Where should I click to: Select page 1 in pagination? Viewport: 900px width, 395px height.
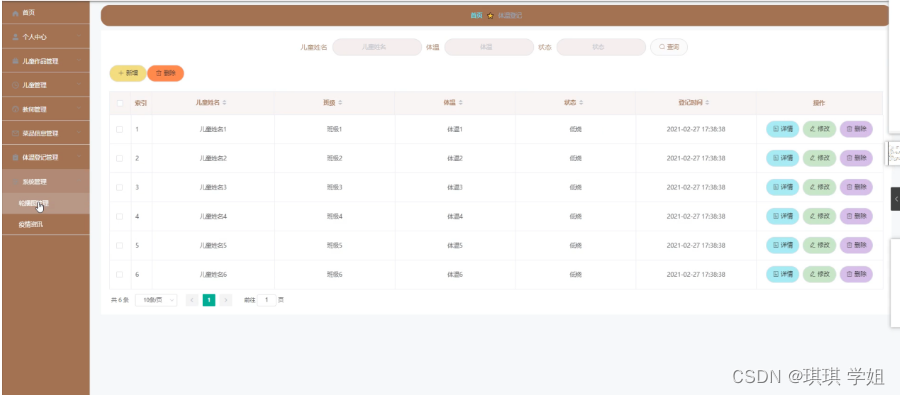209,300
